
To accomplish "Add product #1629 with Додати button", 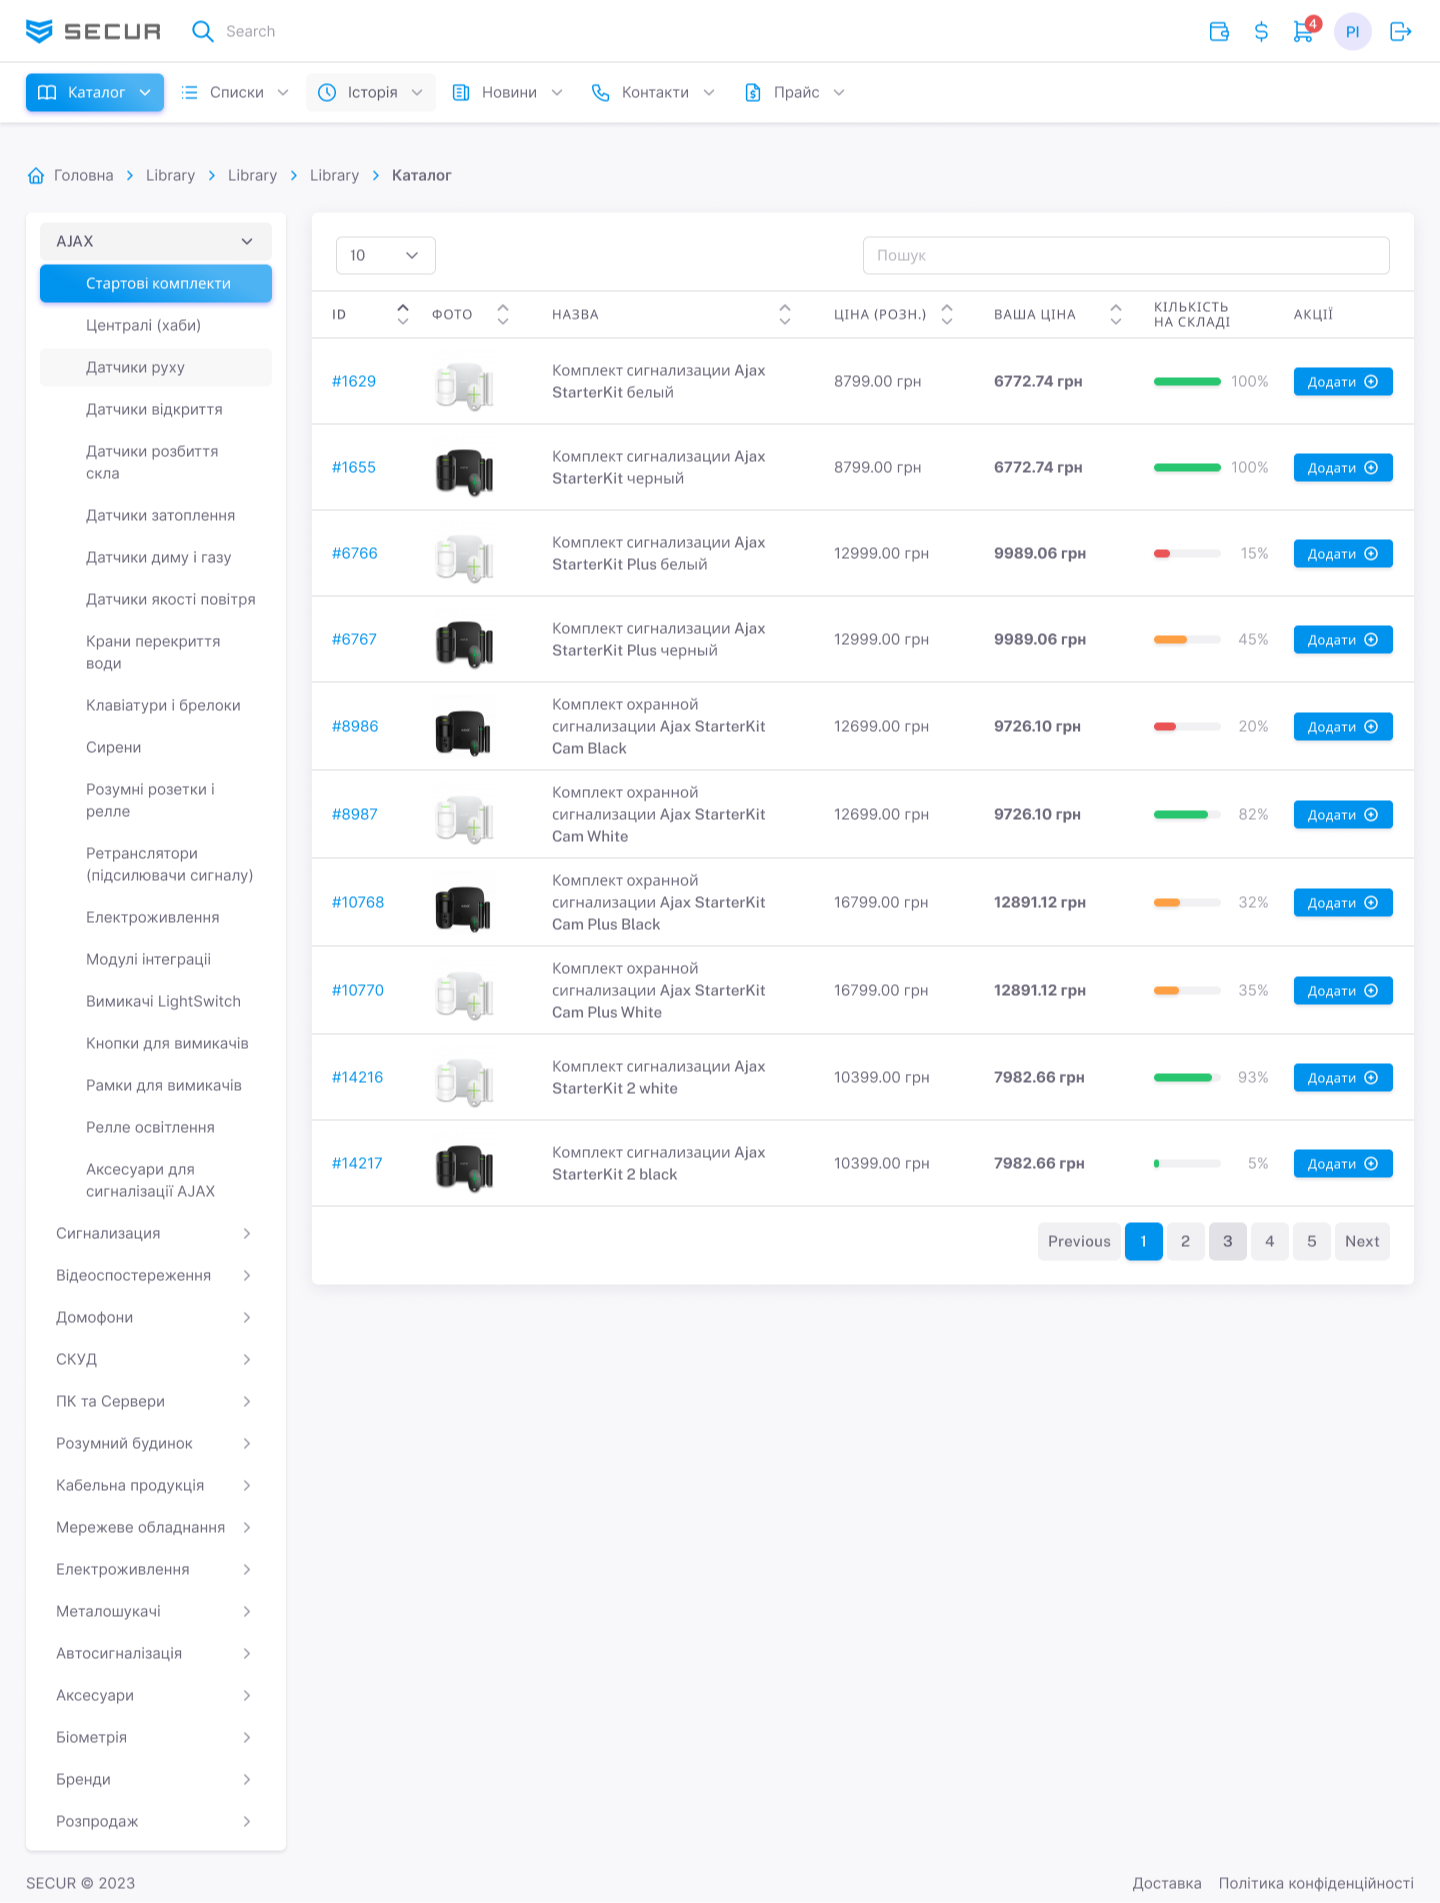I will pyautogui.click(x=1342, y=382).
